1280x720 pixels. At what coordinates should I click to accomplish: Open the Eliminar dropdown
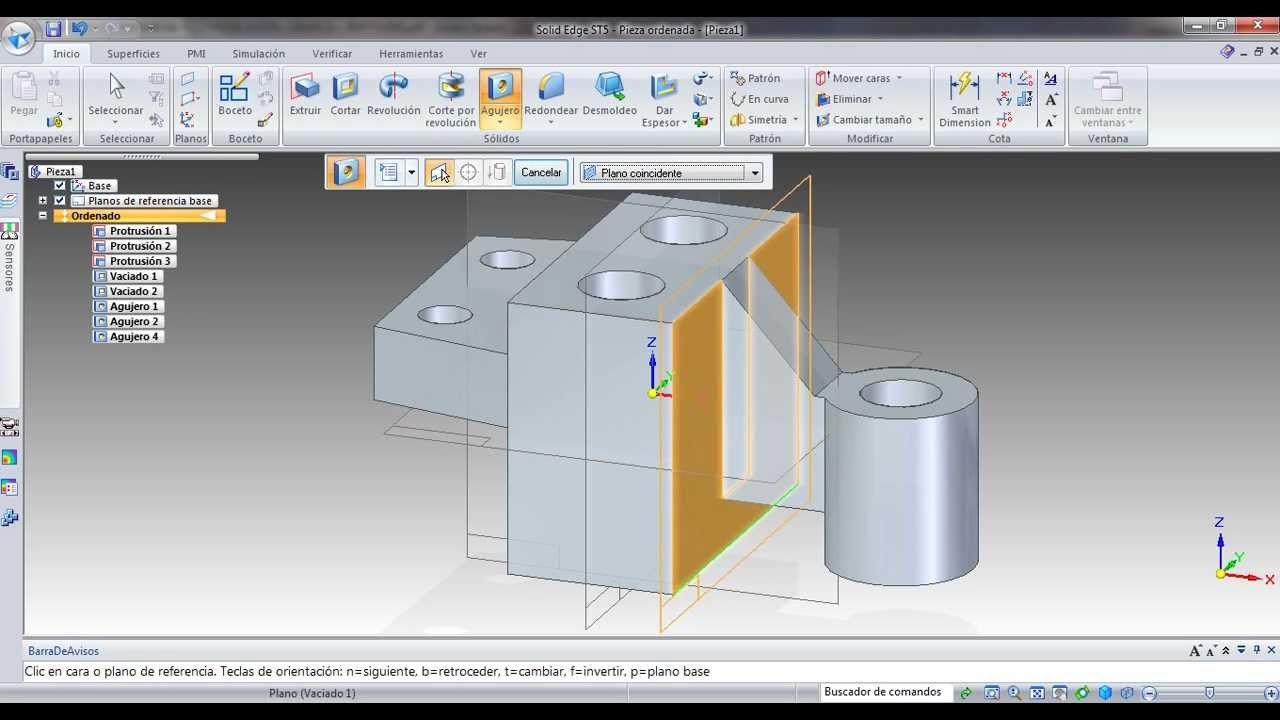[880, 99]
